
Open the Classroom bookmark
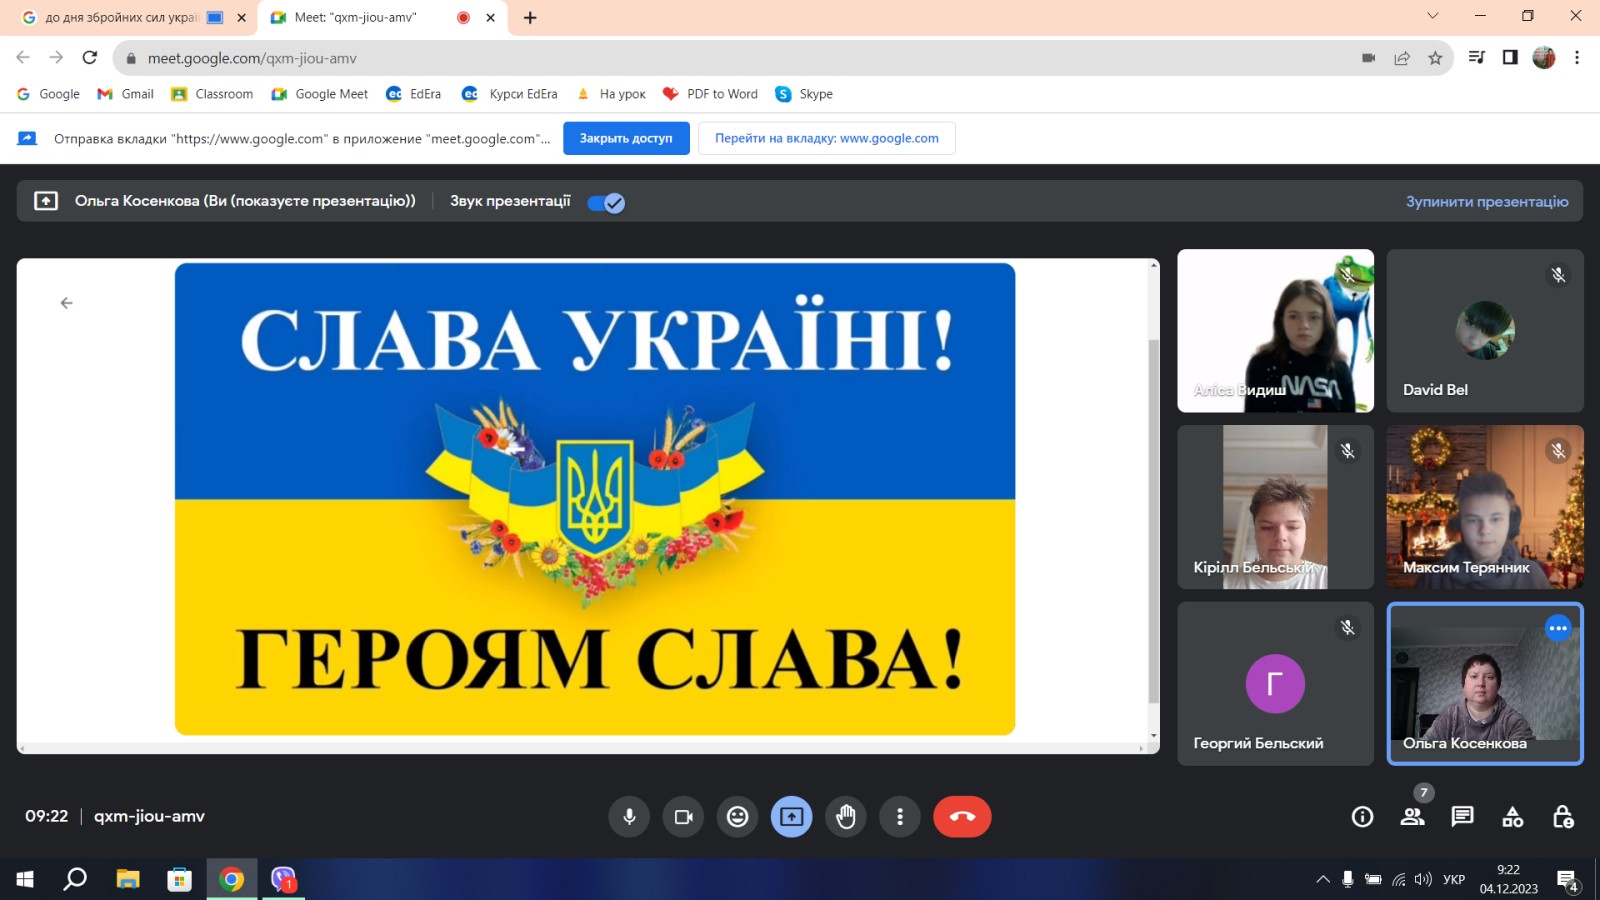point(212,94)
